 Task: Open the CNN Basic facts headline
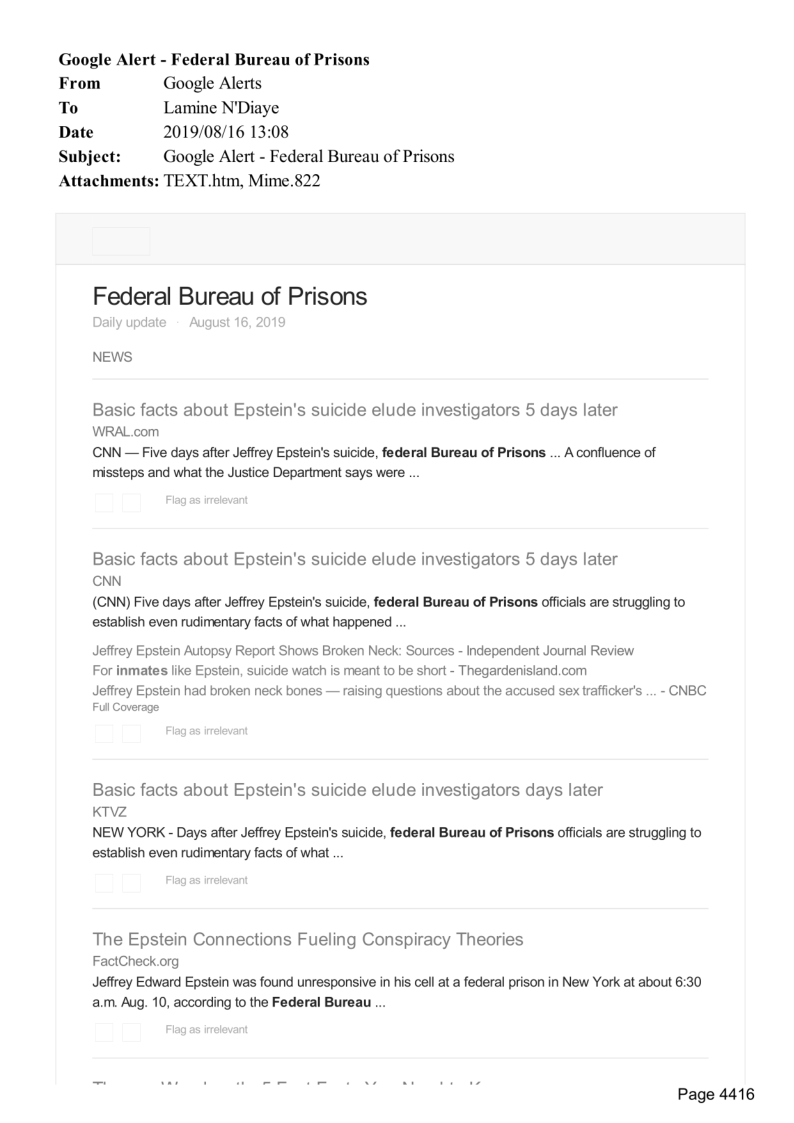click(x=354, y=559)
